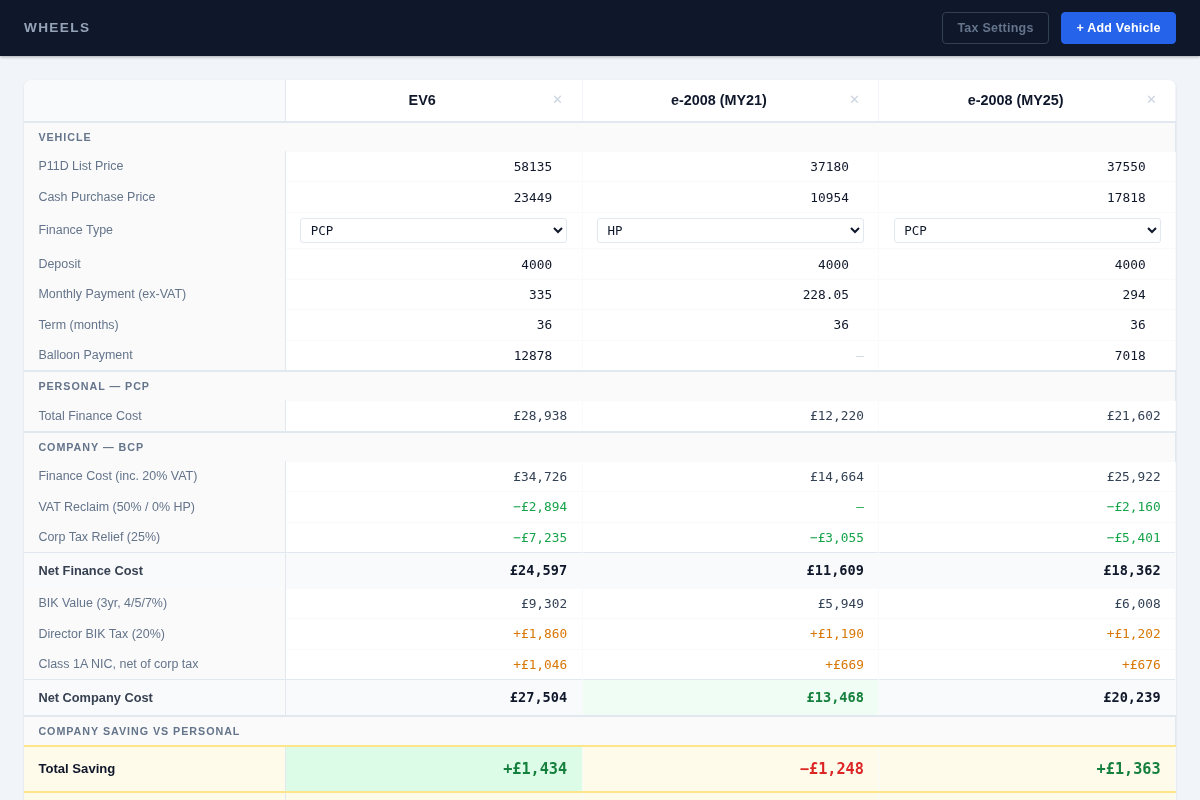1200x800 pixels.
Task: Edit e-2008 (MY25) P11D List Price 37550
Action: click(1027, 166)
